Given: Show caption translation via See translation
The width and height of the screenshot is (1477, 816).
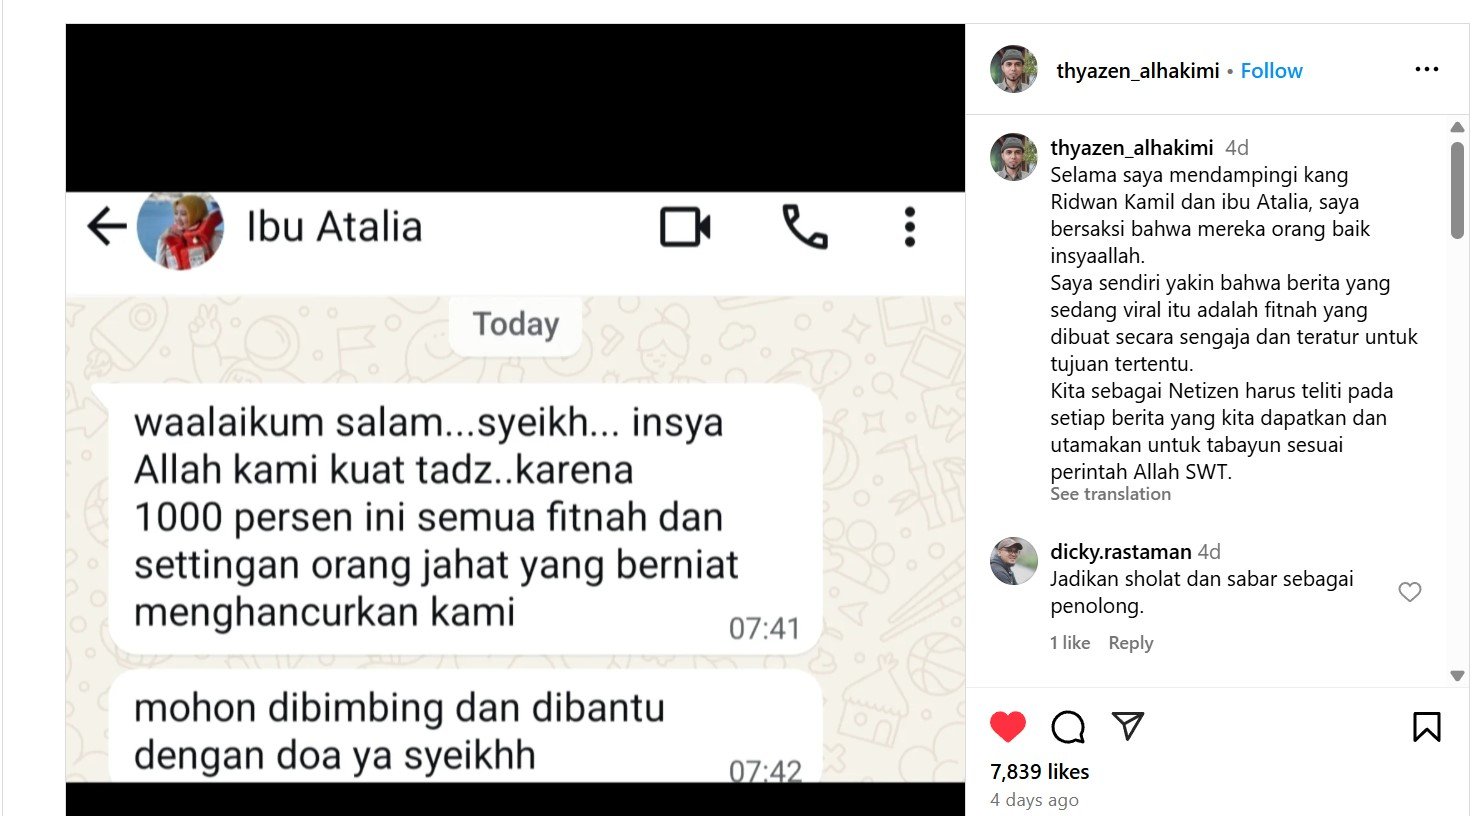Looking at the screenshot, I should [x=1110, y=494].
